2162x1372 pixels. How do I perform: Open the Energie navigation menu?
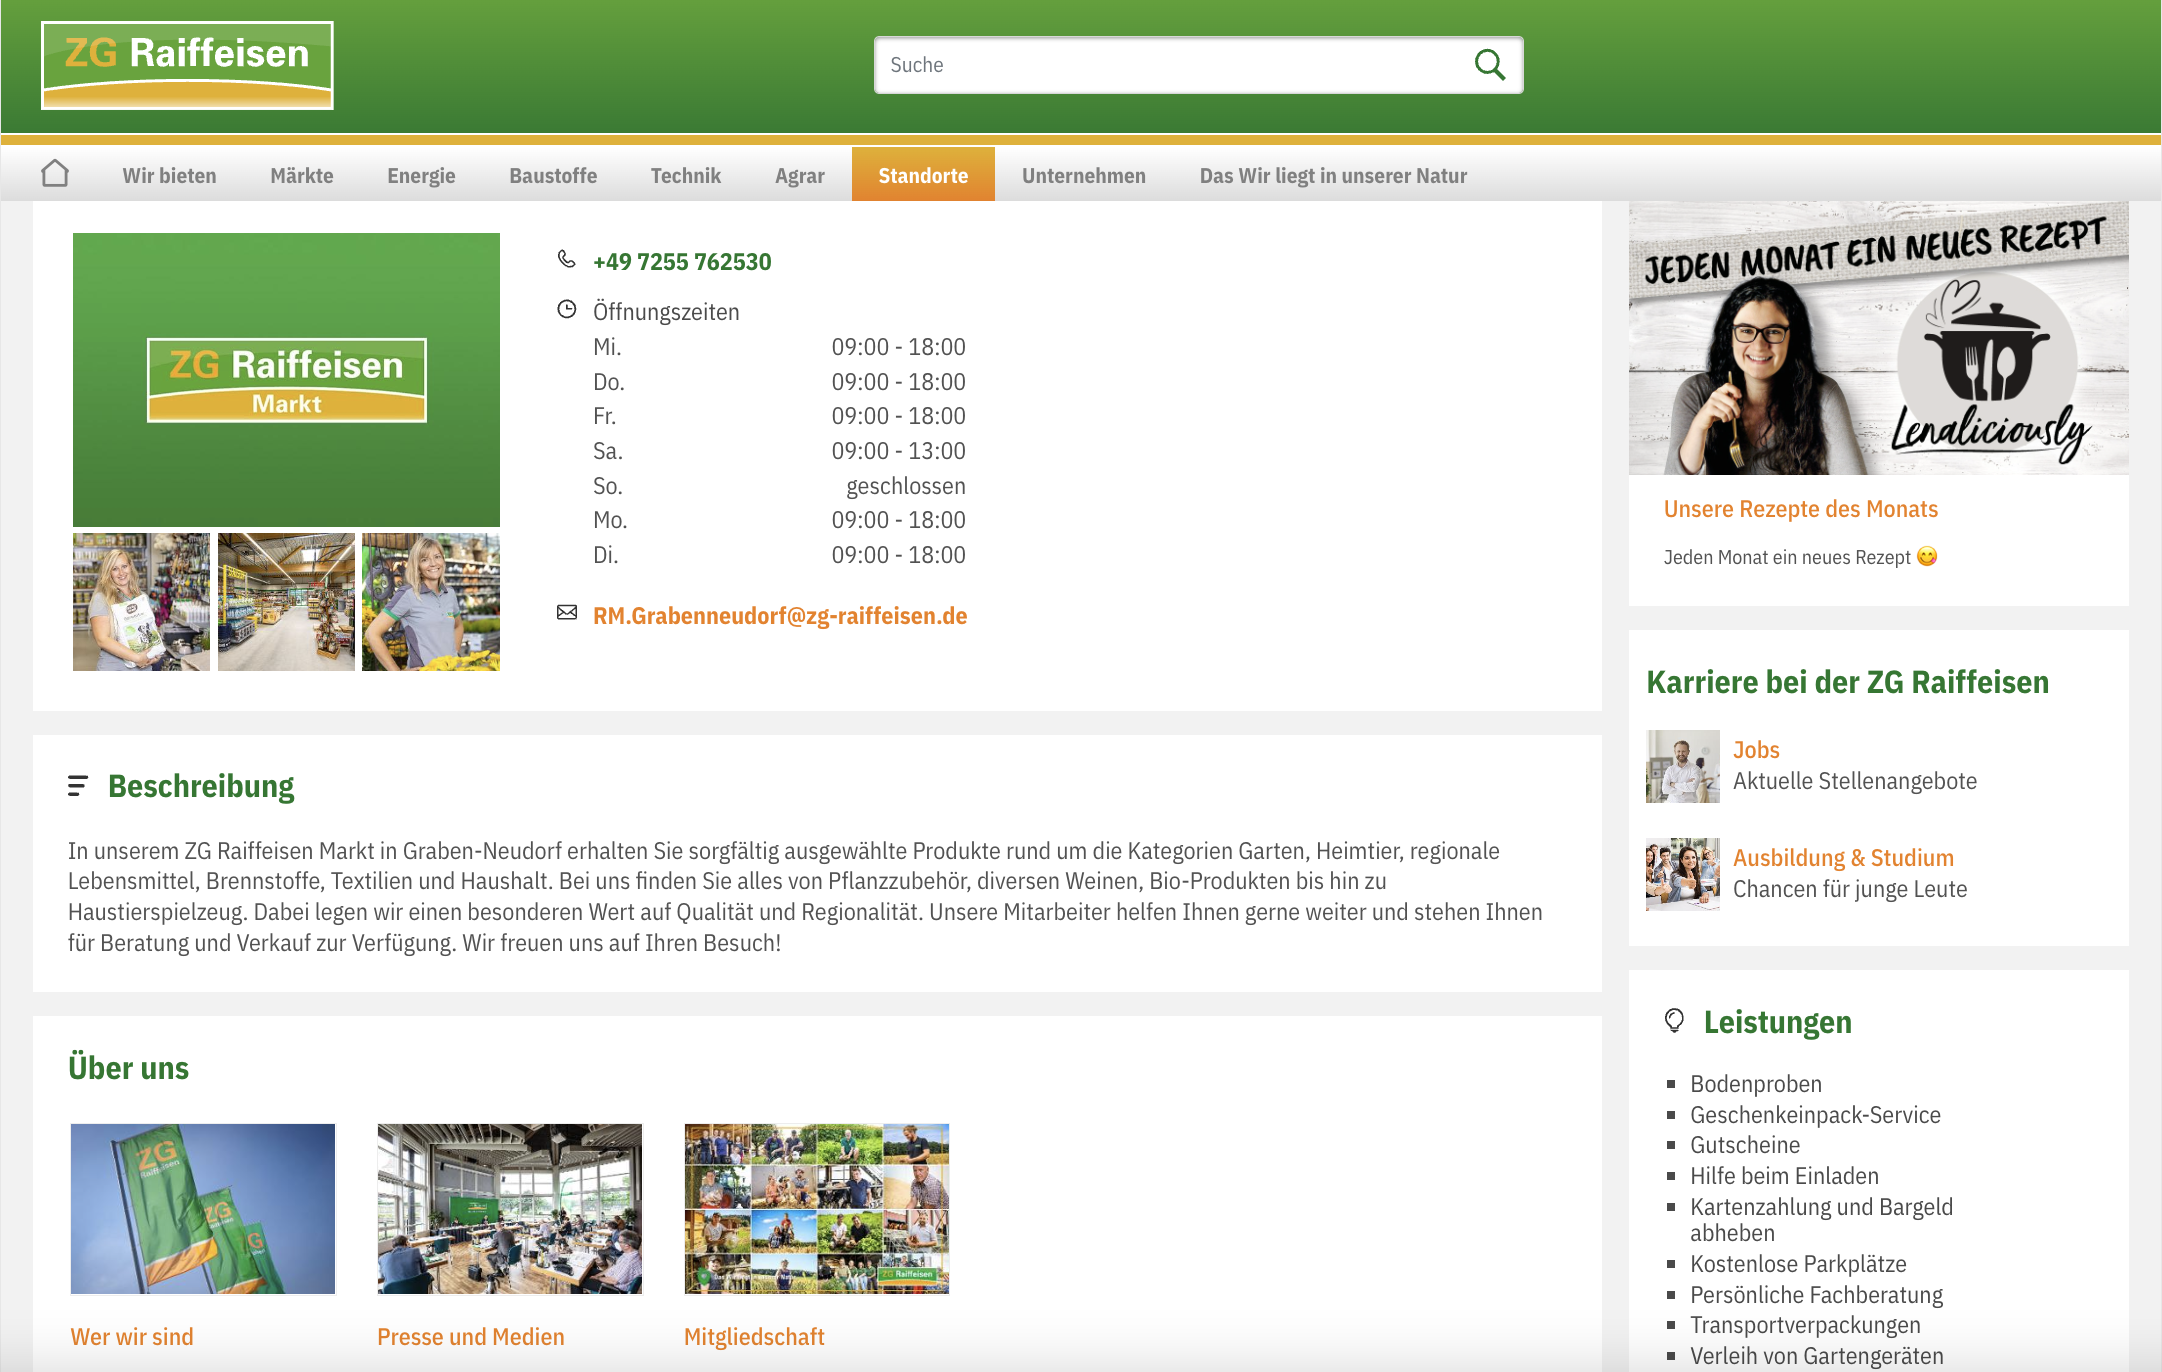(x=421, y=176)
